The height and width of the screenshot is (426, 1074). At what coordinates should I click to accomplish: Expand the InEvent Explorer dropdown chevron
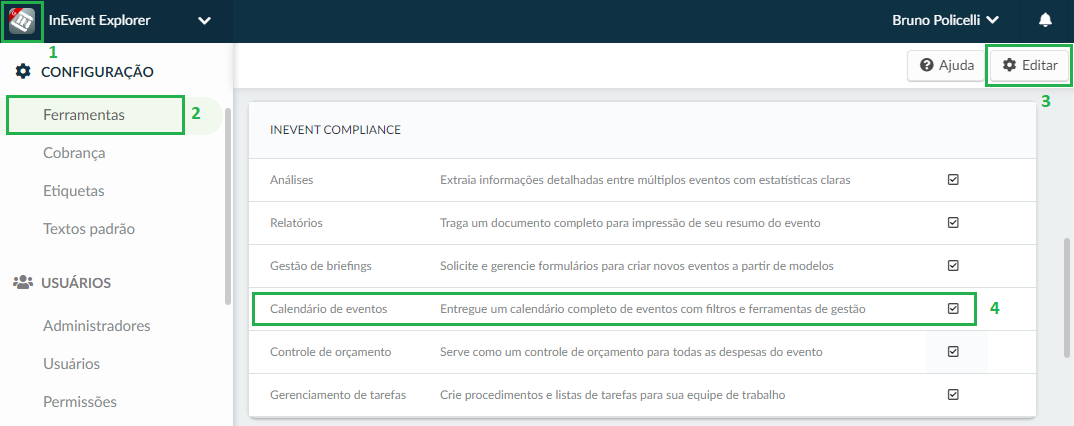tap(204, 21)
